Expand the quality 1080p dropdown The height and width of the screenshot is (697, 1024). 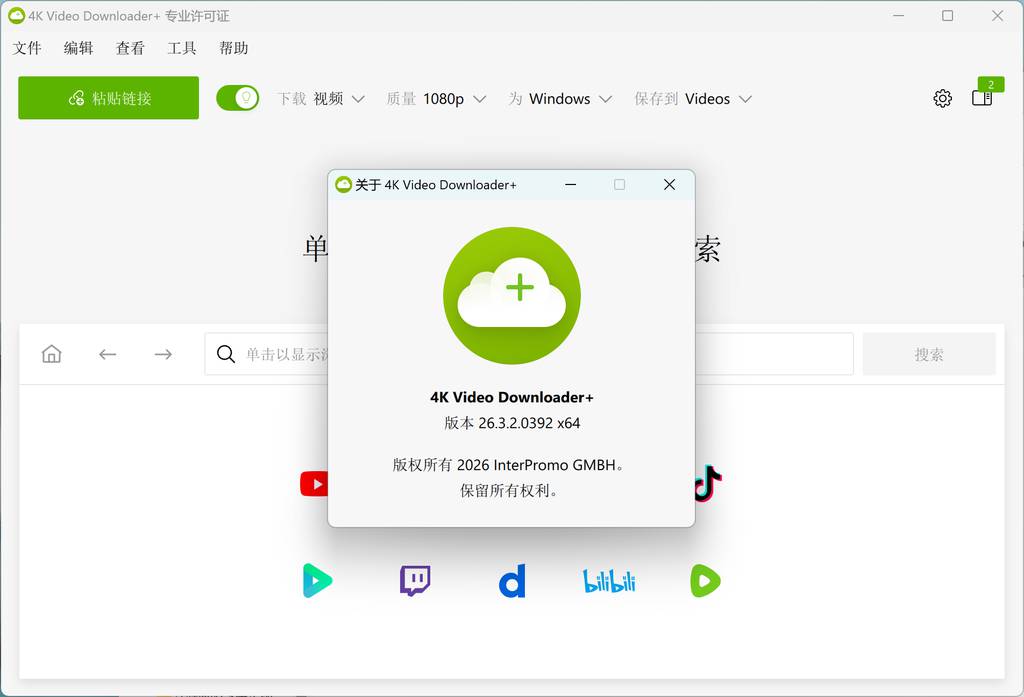[x=436, y=99]
